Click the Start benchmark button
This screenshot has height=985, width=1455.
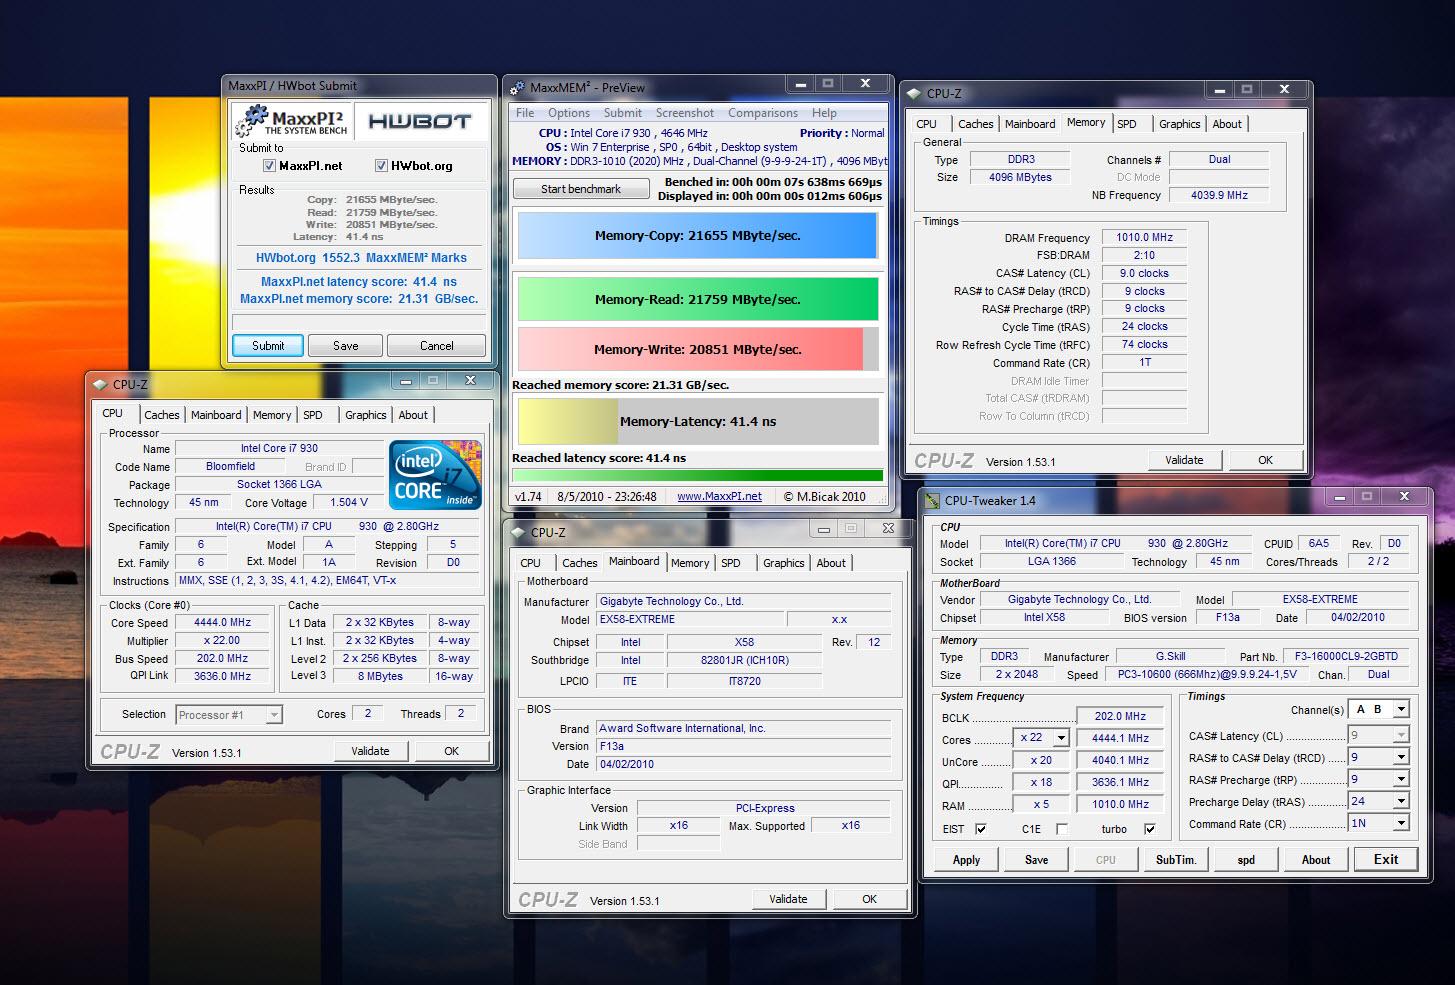(581, 189)
